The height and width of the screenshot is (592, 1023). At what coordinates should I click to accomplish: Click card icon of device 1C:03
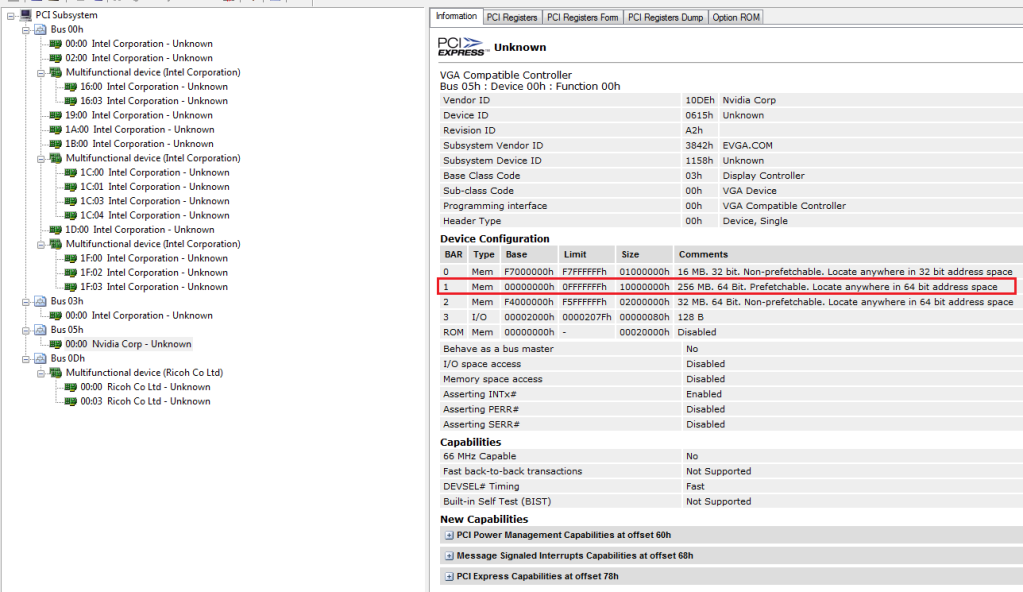tap(70, 202)
